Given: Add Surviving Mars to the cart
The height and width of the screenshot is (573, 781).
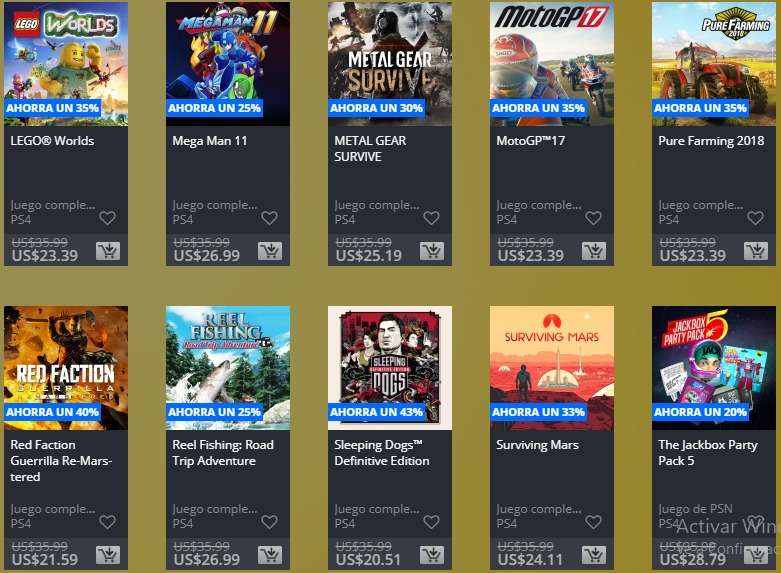Looking at the screenshot, I should click(594, 555).
